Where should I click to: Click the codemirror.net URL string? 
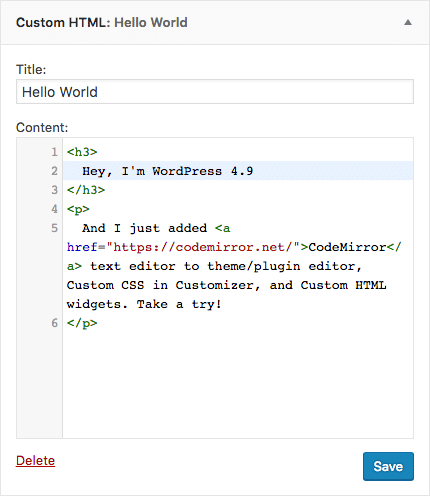click(x=203, y=247)
